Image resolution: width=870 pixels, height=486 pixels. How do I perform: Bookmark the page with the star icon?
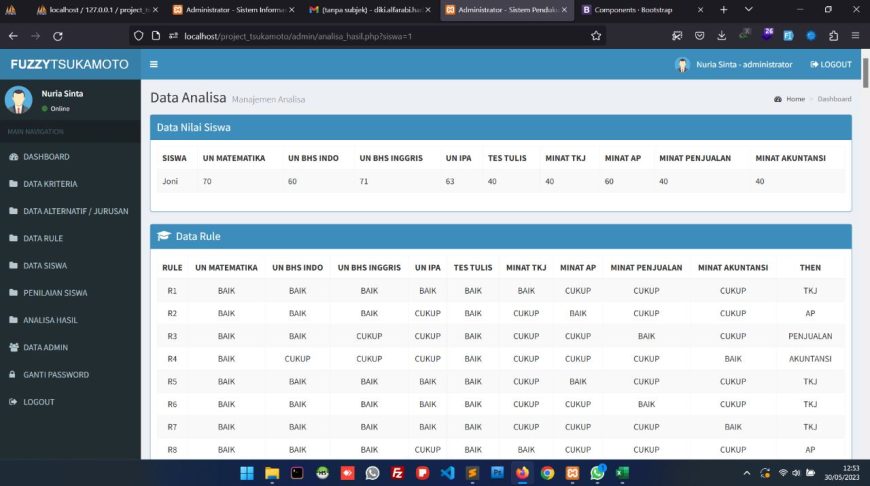[596, 36]
